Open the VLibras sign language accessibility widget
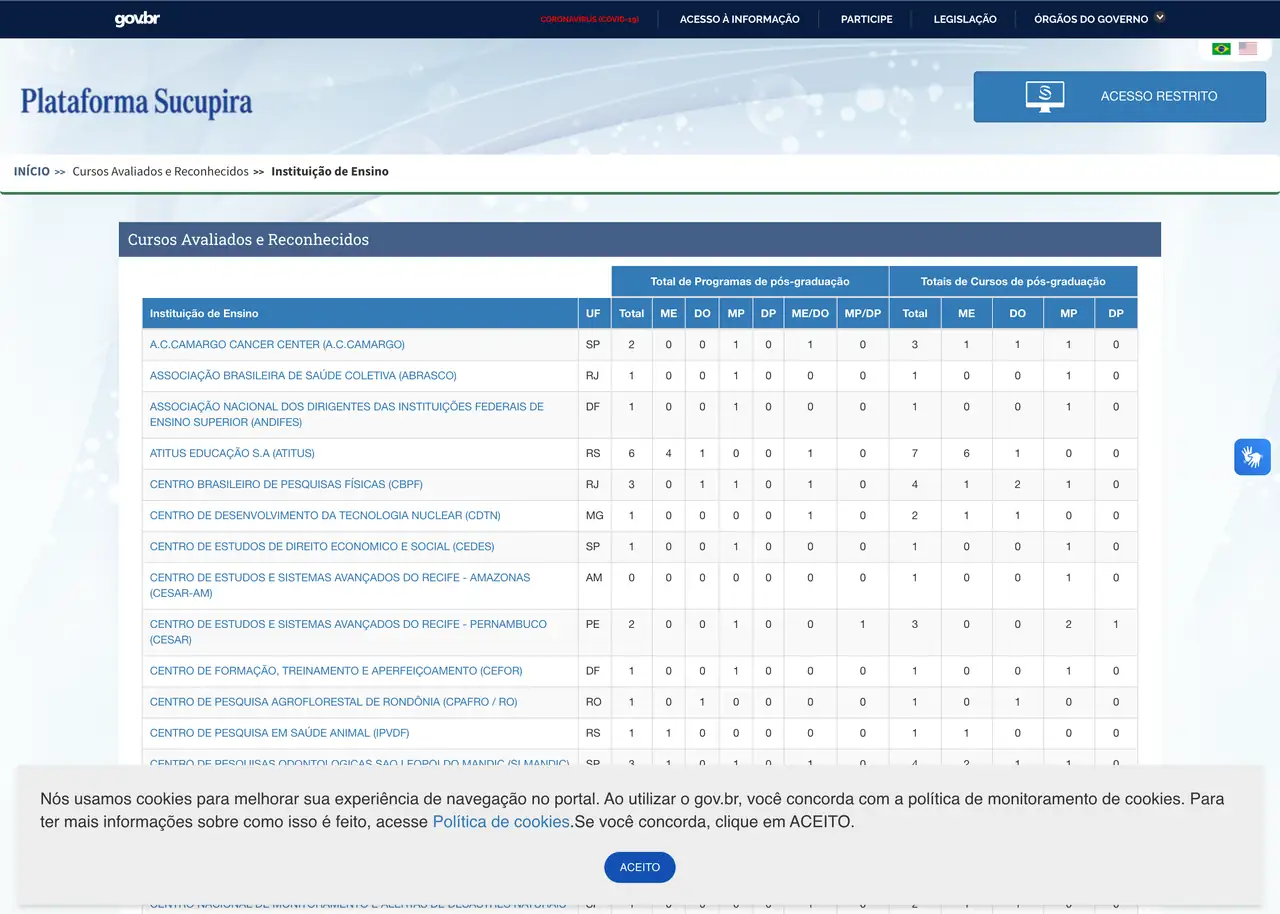This screenshot has width=1280, height=914. click(x=1252, y=457)
